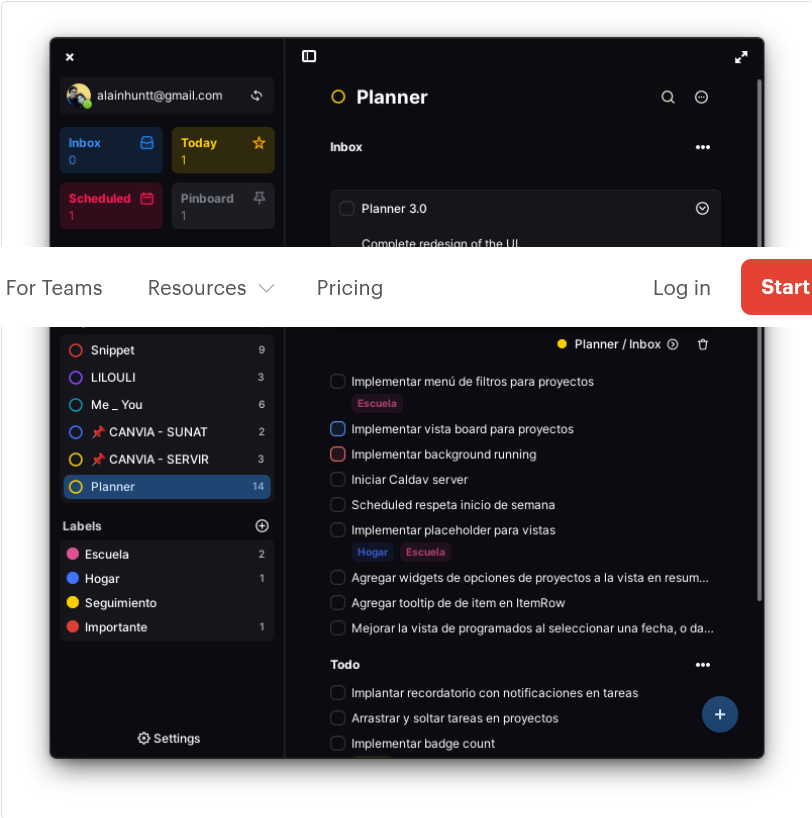The width and height of the screenshot is (812, 818).
Task: Delete selected tasks using the trash icon
Action: click(703, 343)
